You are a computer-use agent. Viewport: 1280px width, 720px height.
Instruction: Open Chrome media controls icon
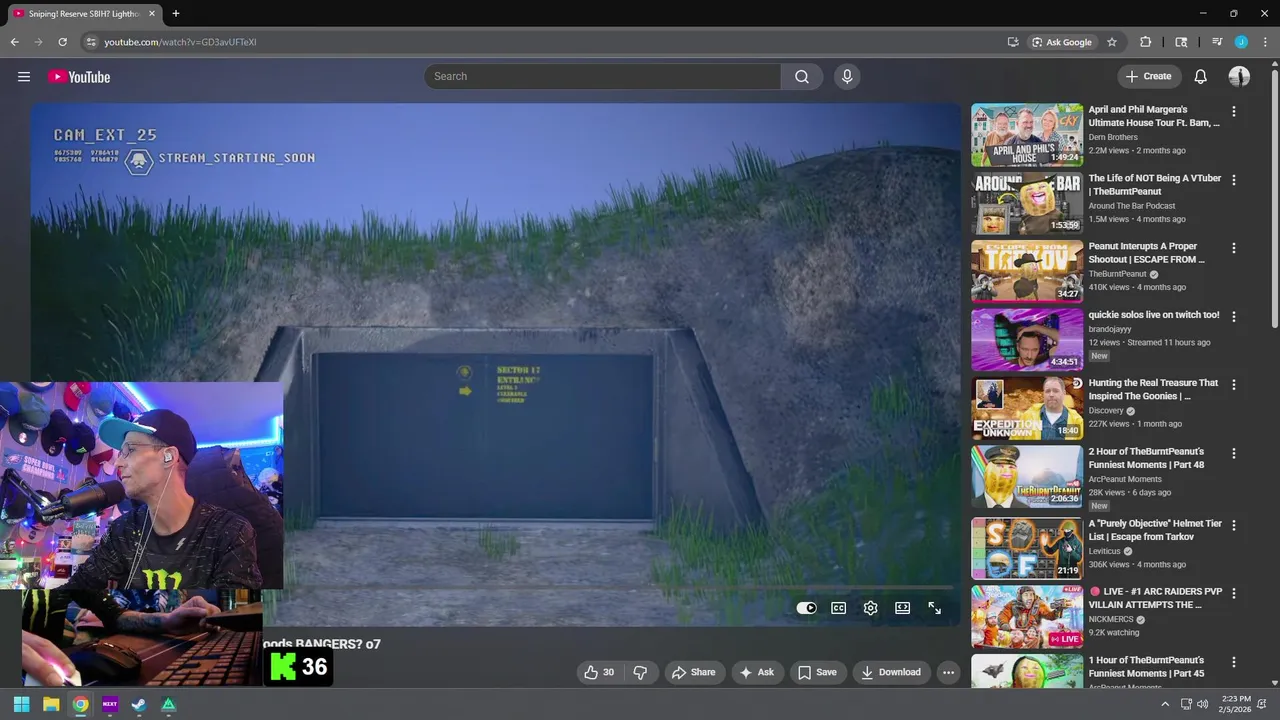coord(1217,42)
